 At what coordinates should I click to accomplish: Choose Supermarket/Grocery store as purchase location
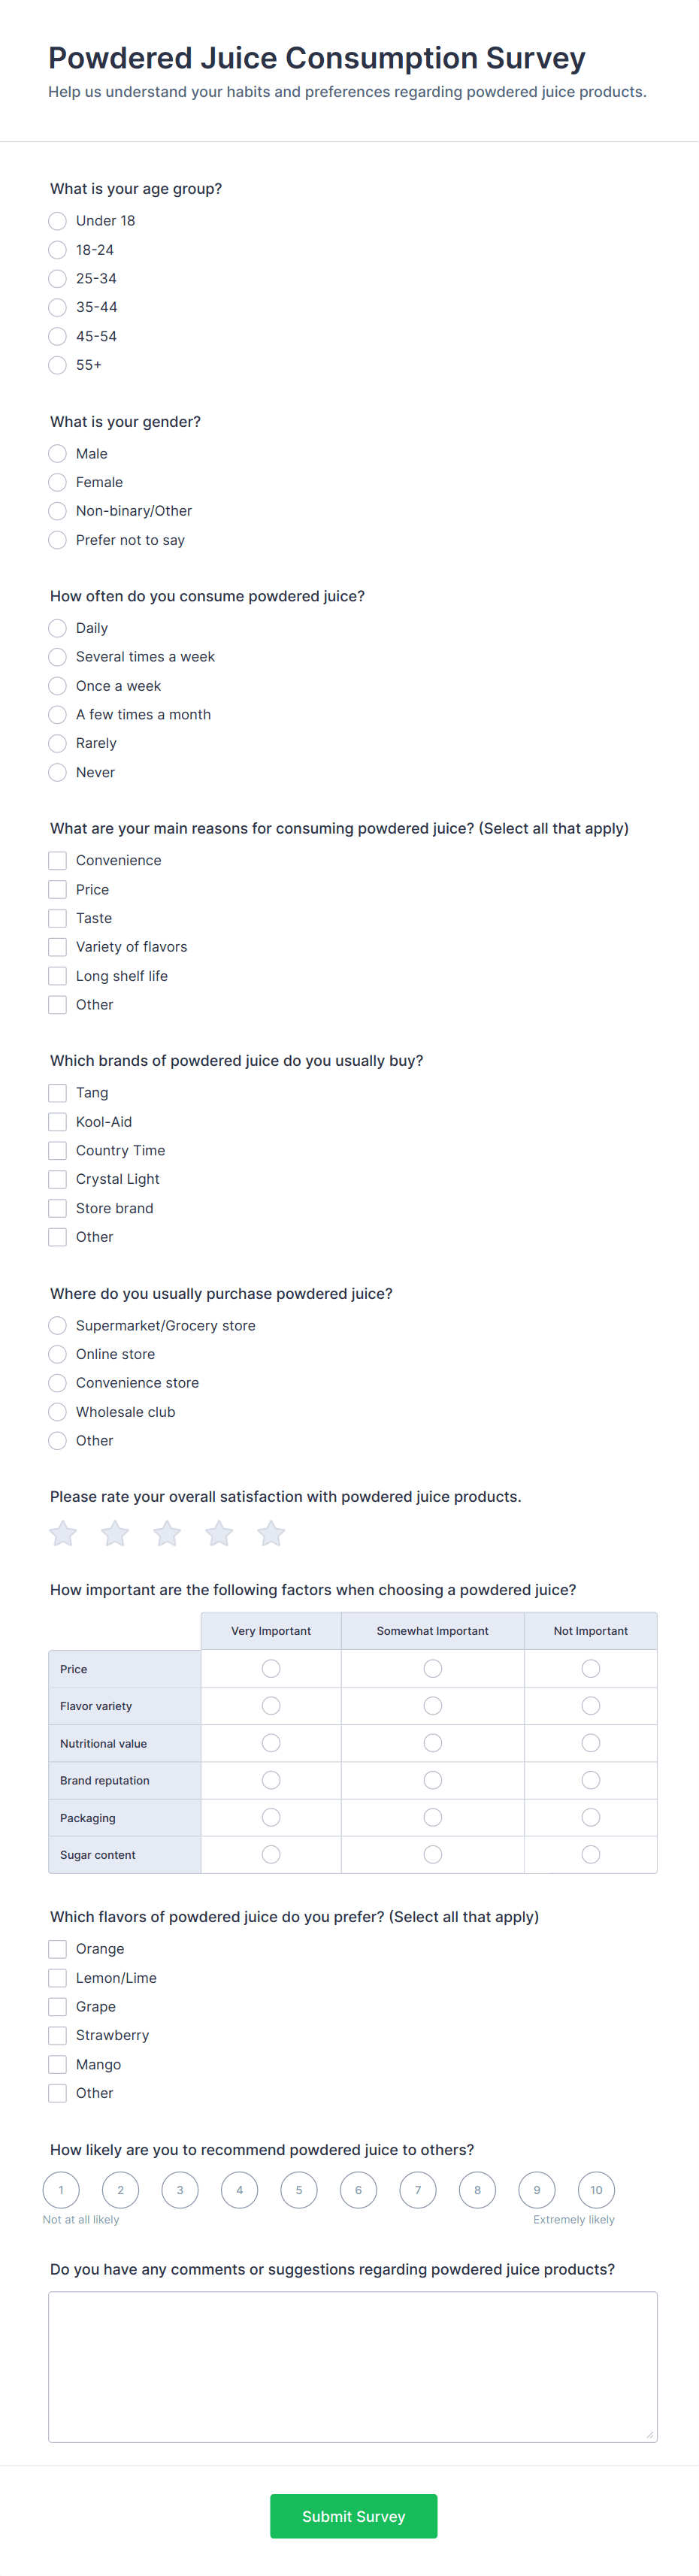pos(57,1325)
